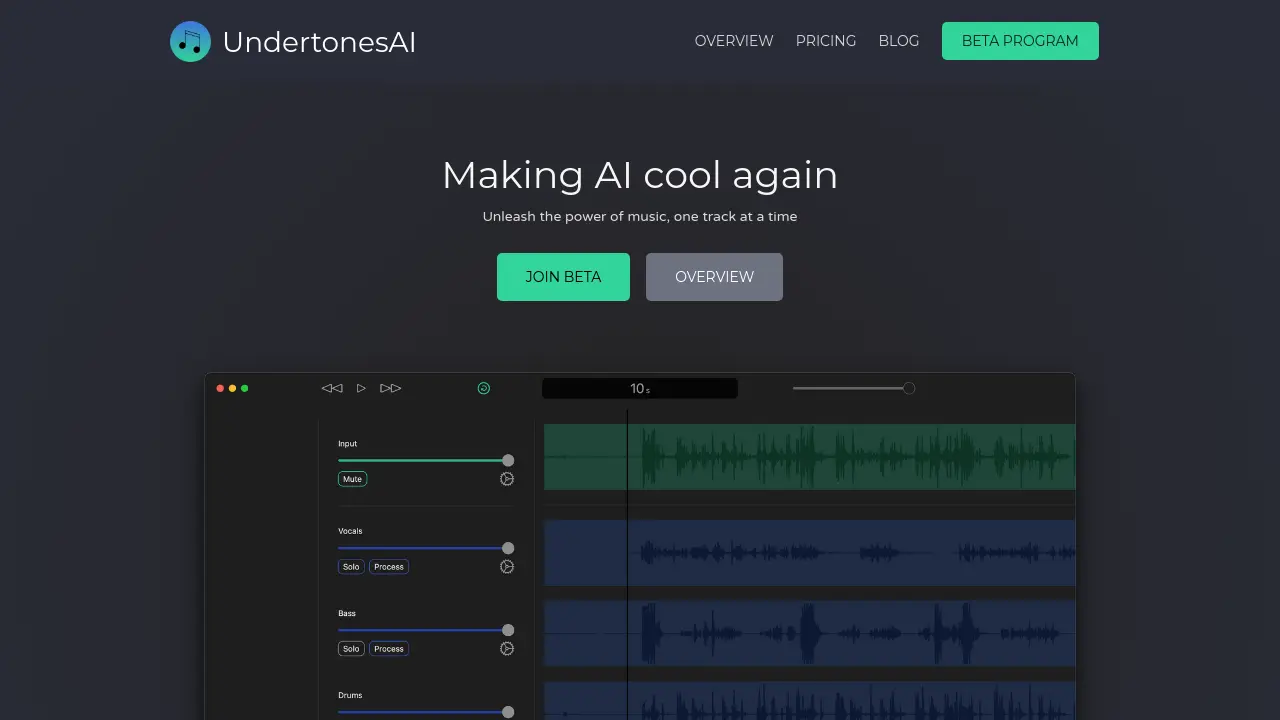Adjust the Drums volume slider
1280x720 pixels.
tap(426, 712)
